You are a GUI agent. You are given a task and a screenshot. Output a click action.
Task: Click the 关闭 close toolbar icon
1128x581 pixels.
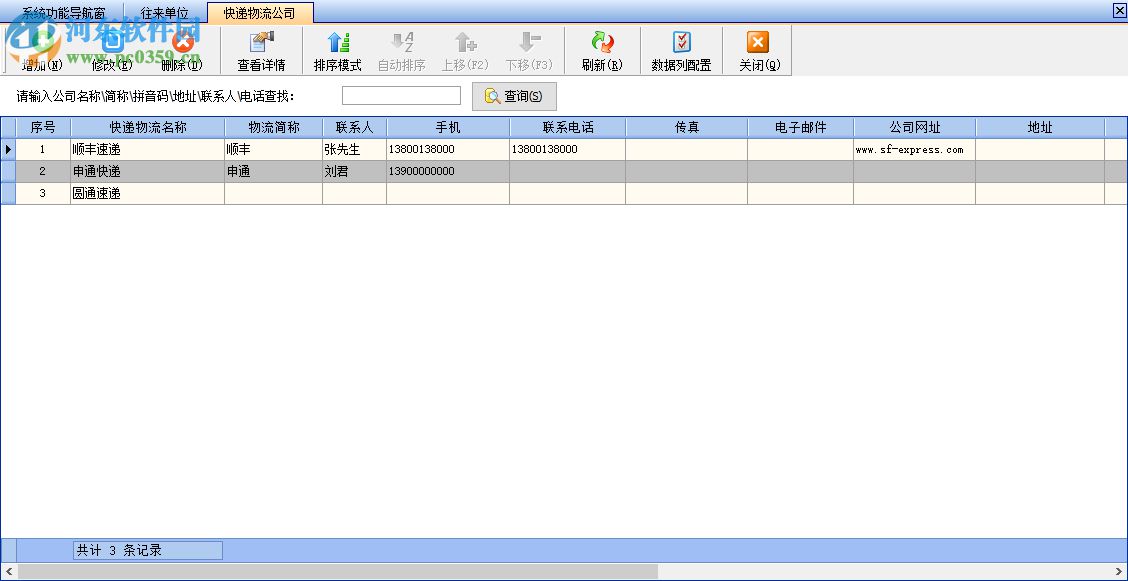pyautogui.click(x=756, y=50)
